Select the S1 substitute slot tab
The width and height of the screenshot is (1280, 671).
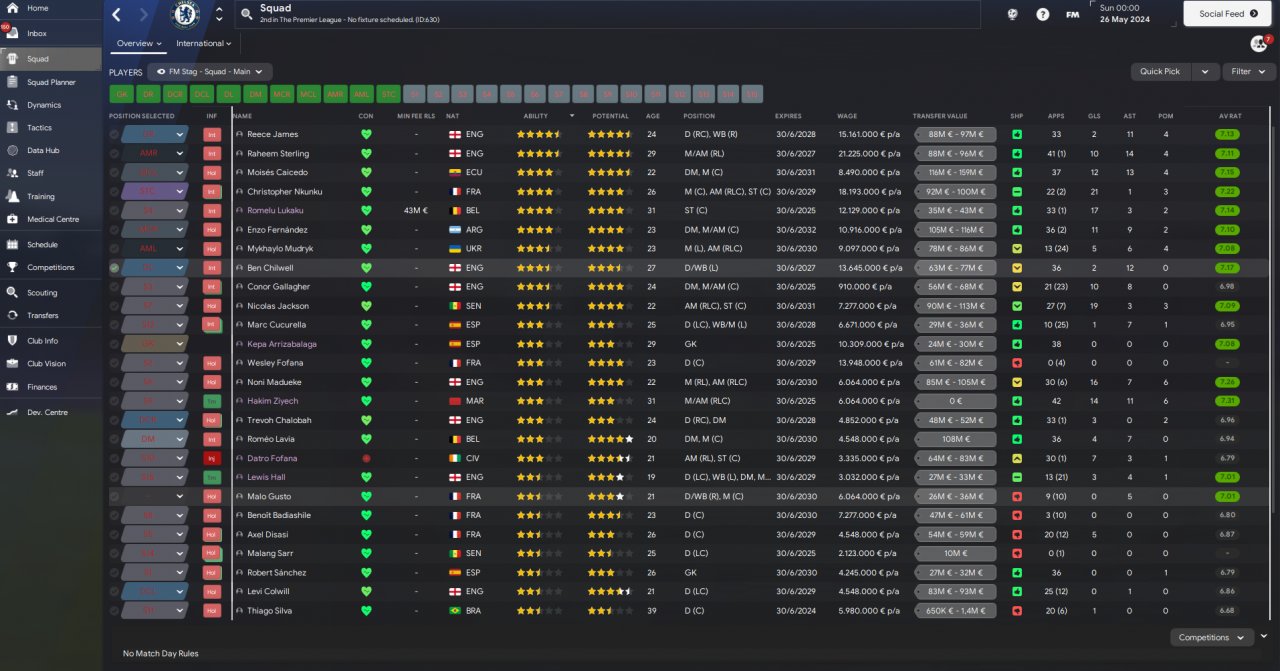click(415, 94)
